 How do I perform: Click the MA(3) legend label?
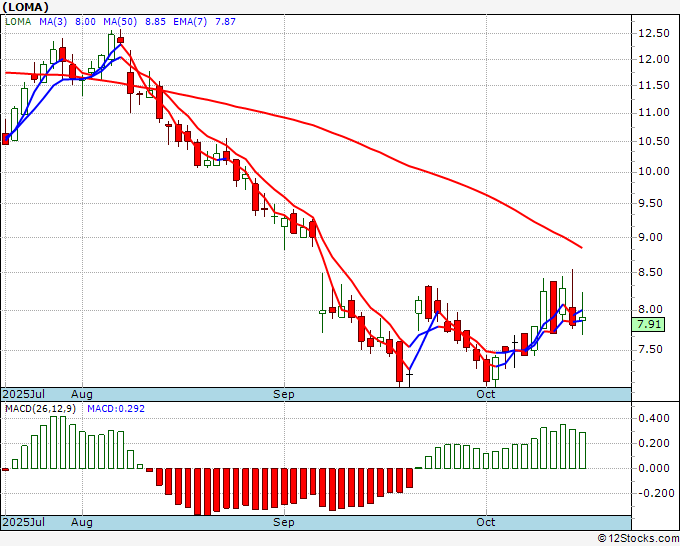(53, 22)
